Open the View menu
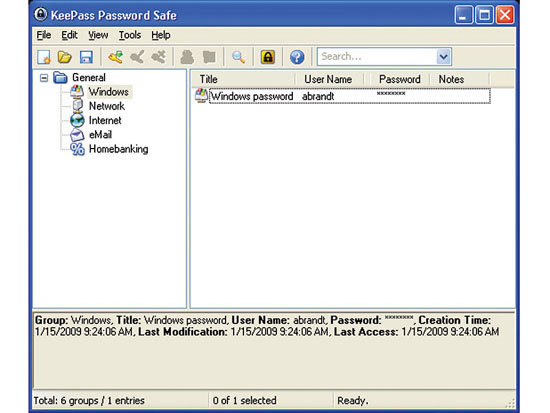 point(98,35)
